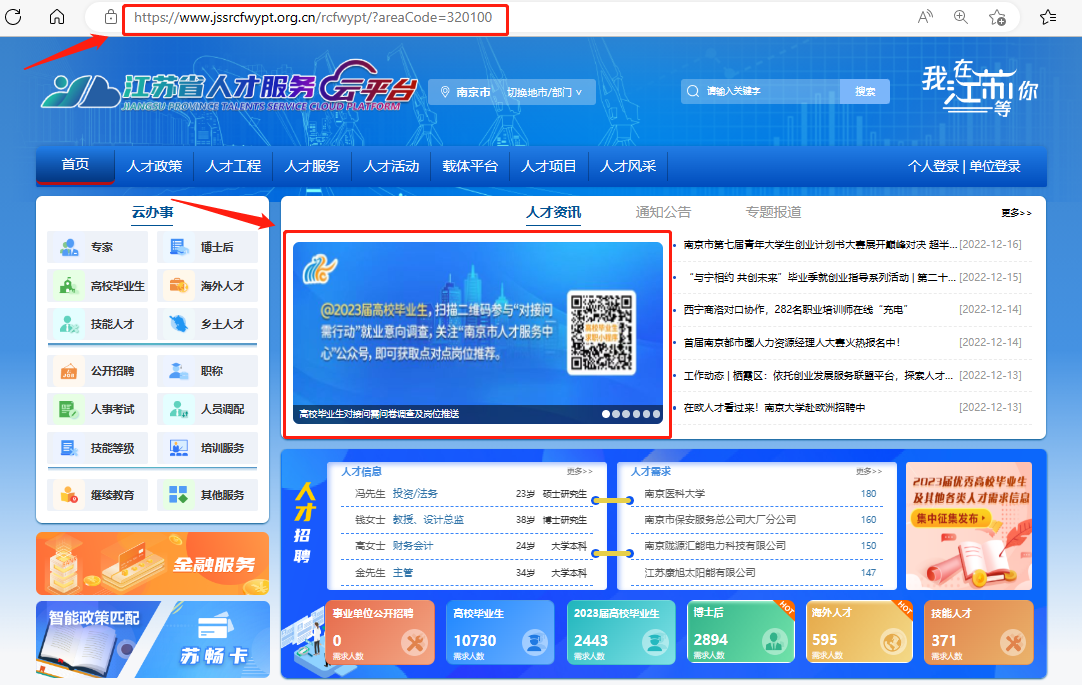Switch to the 专题报道 tab
This screenshot has height=685, width=1082.
774,212
